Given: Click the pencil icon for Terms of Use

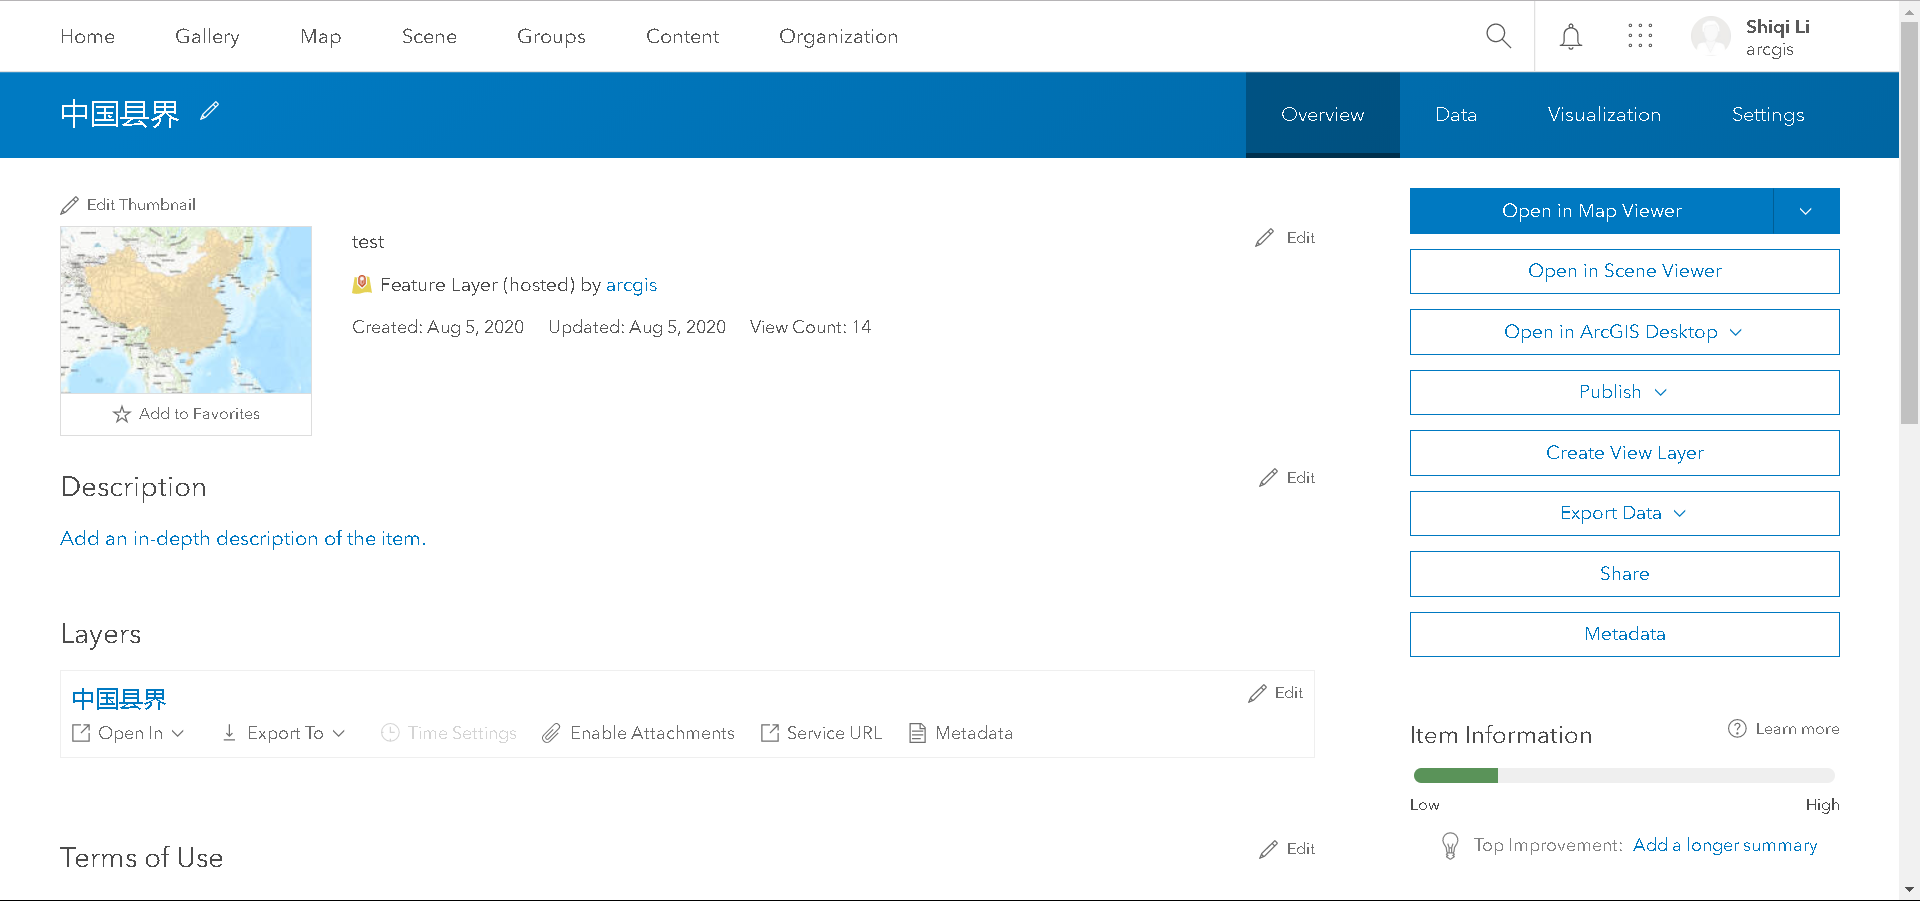Looking at the screenshot, I should [x=1269, y=849].
